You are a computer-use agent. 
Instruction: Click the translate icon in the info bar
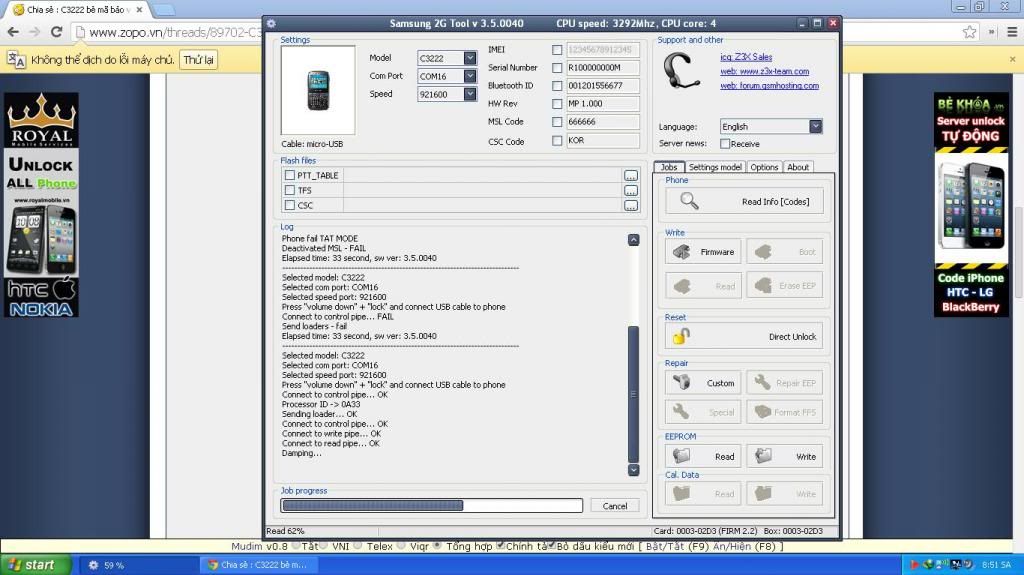(x=16, y=60)
